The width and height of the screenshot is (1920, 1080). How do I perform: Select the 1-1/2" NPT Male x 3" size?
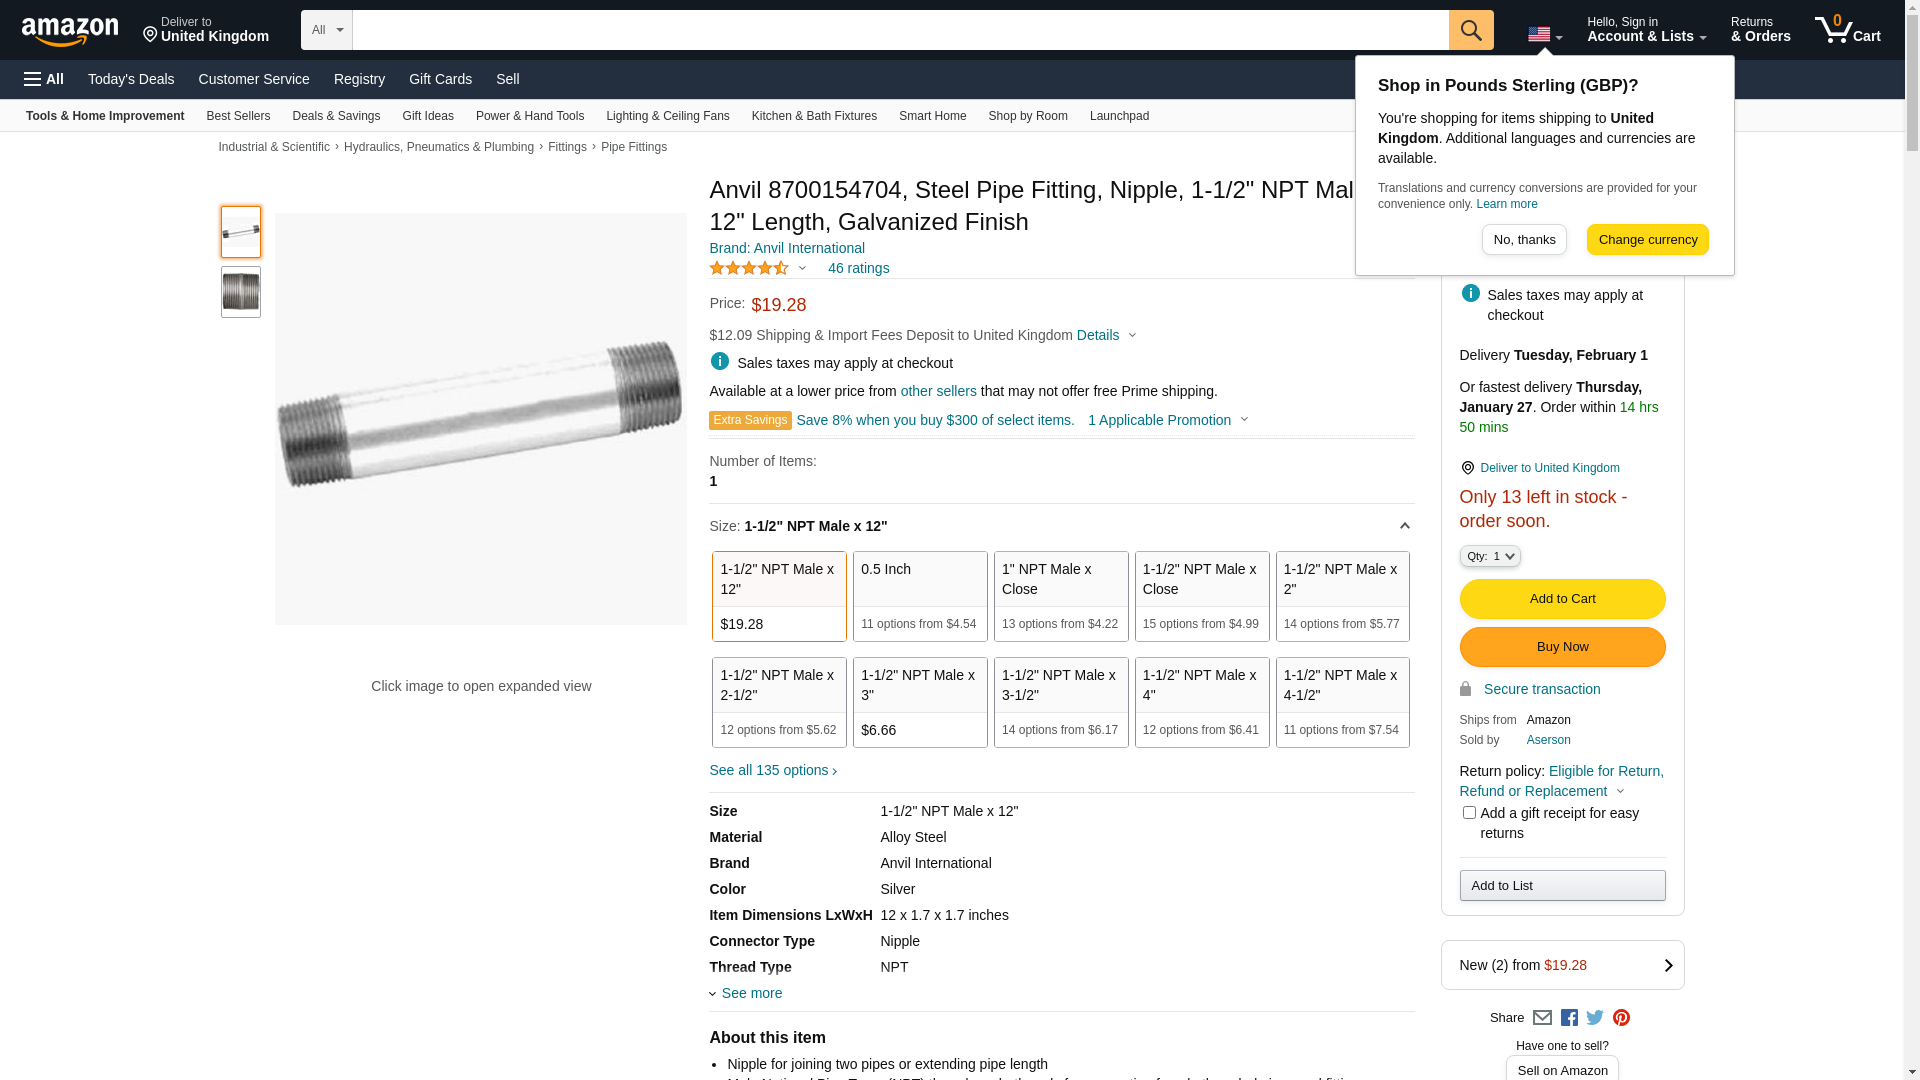(x=920, y=702)
